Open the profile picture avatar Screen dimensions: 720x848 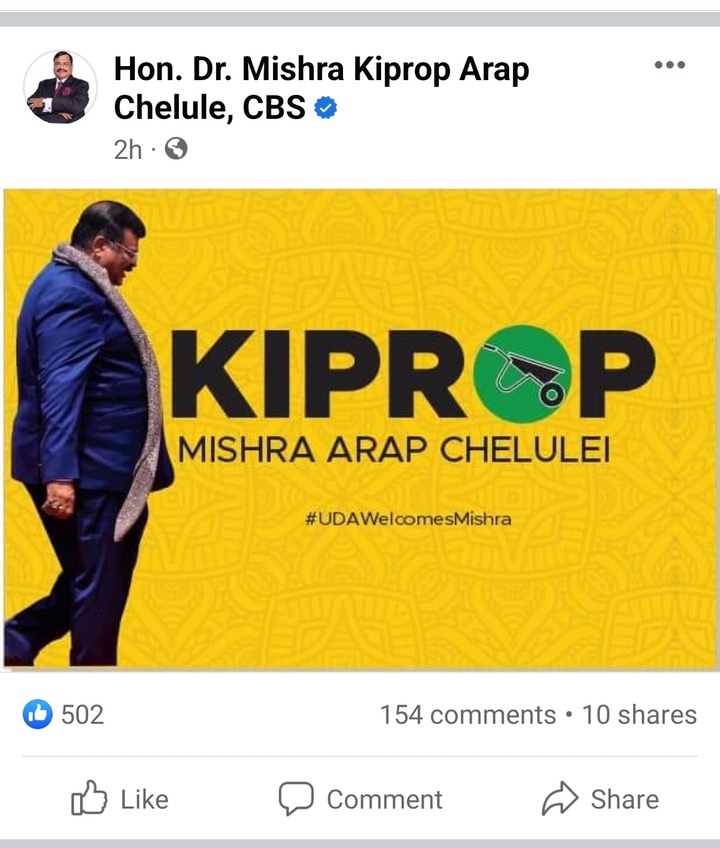(x=60, y=87)
